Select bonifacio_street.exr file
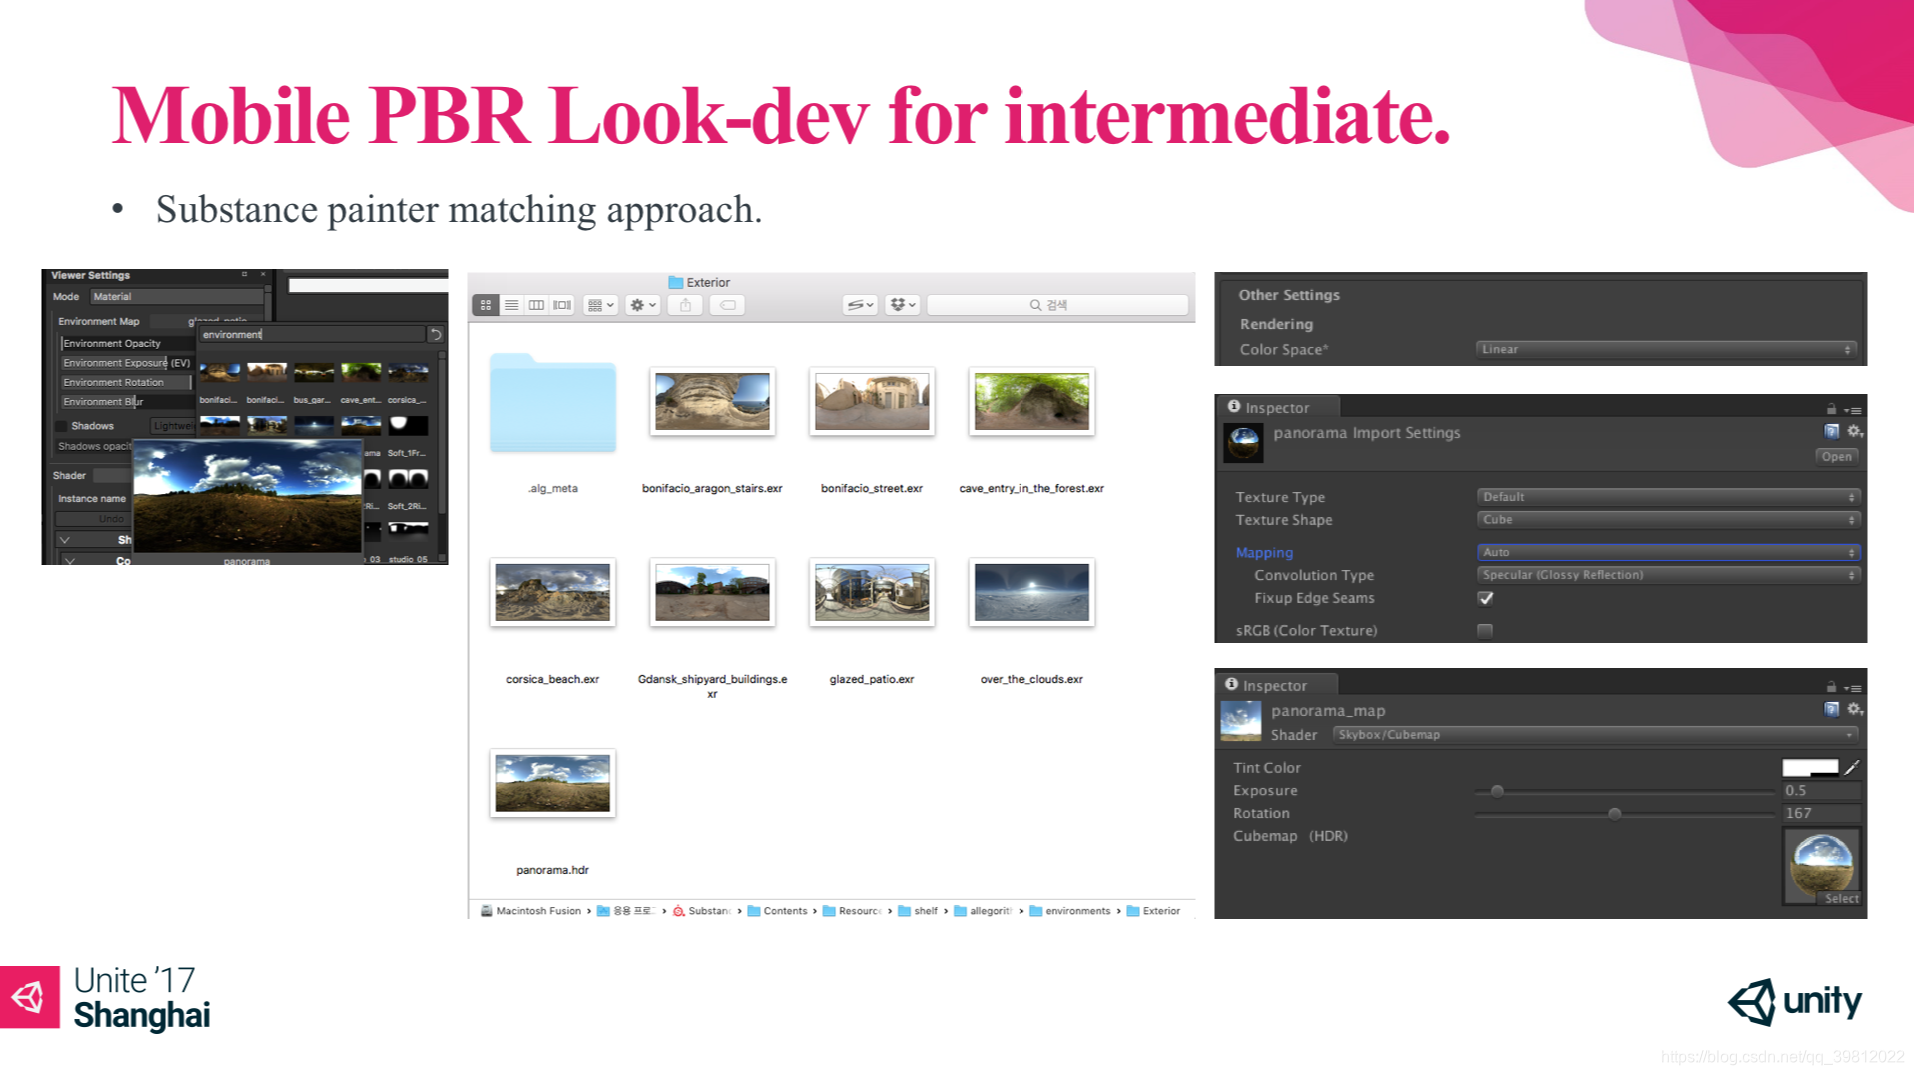Viewport: 1914px width, 1075px height. [872, 402]
